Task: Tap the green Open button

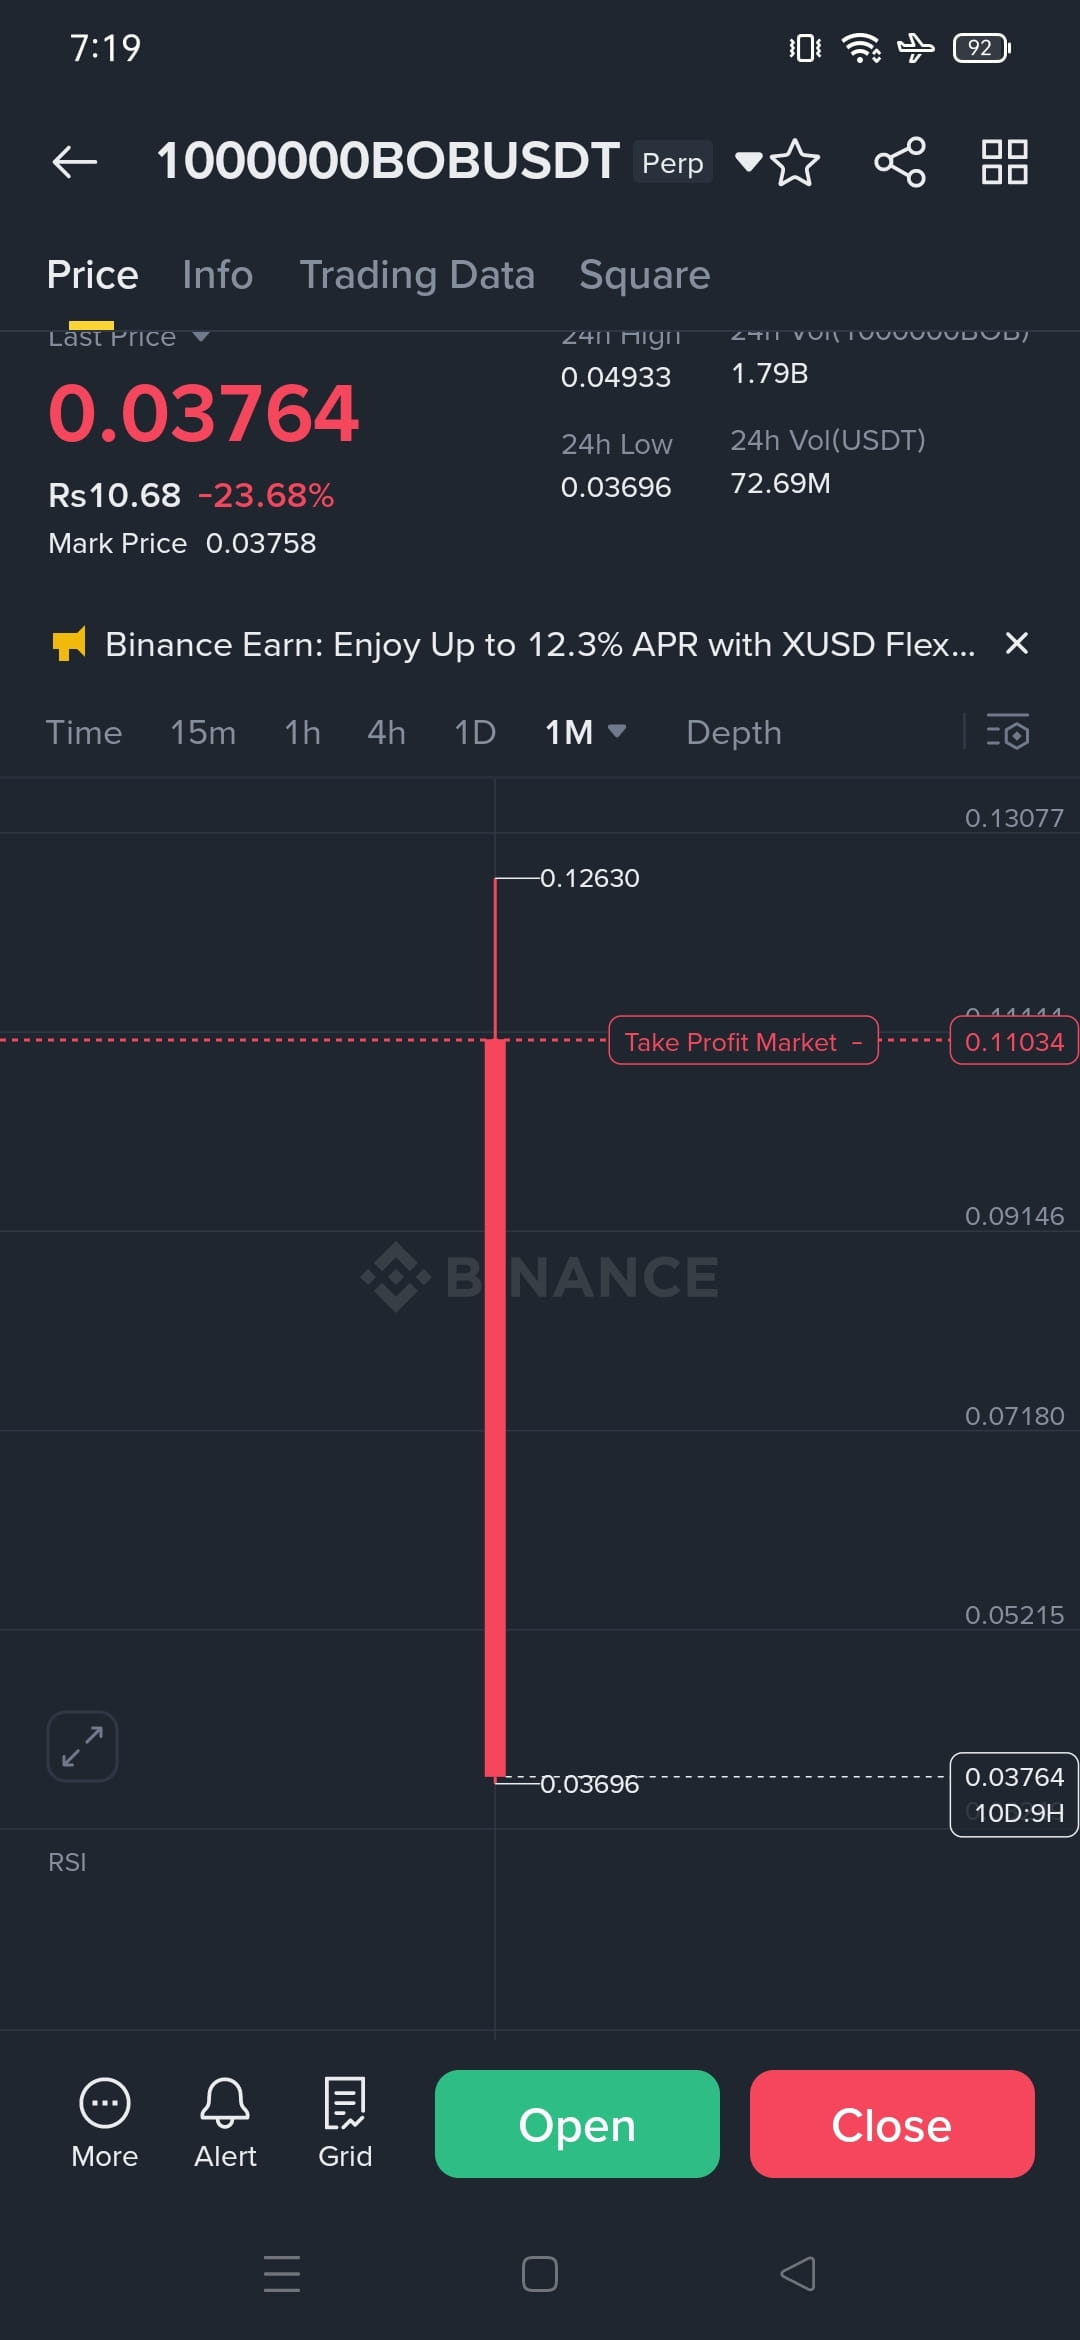Action: 577,2124
